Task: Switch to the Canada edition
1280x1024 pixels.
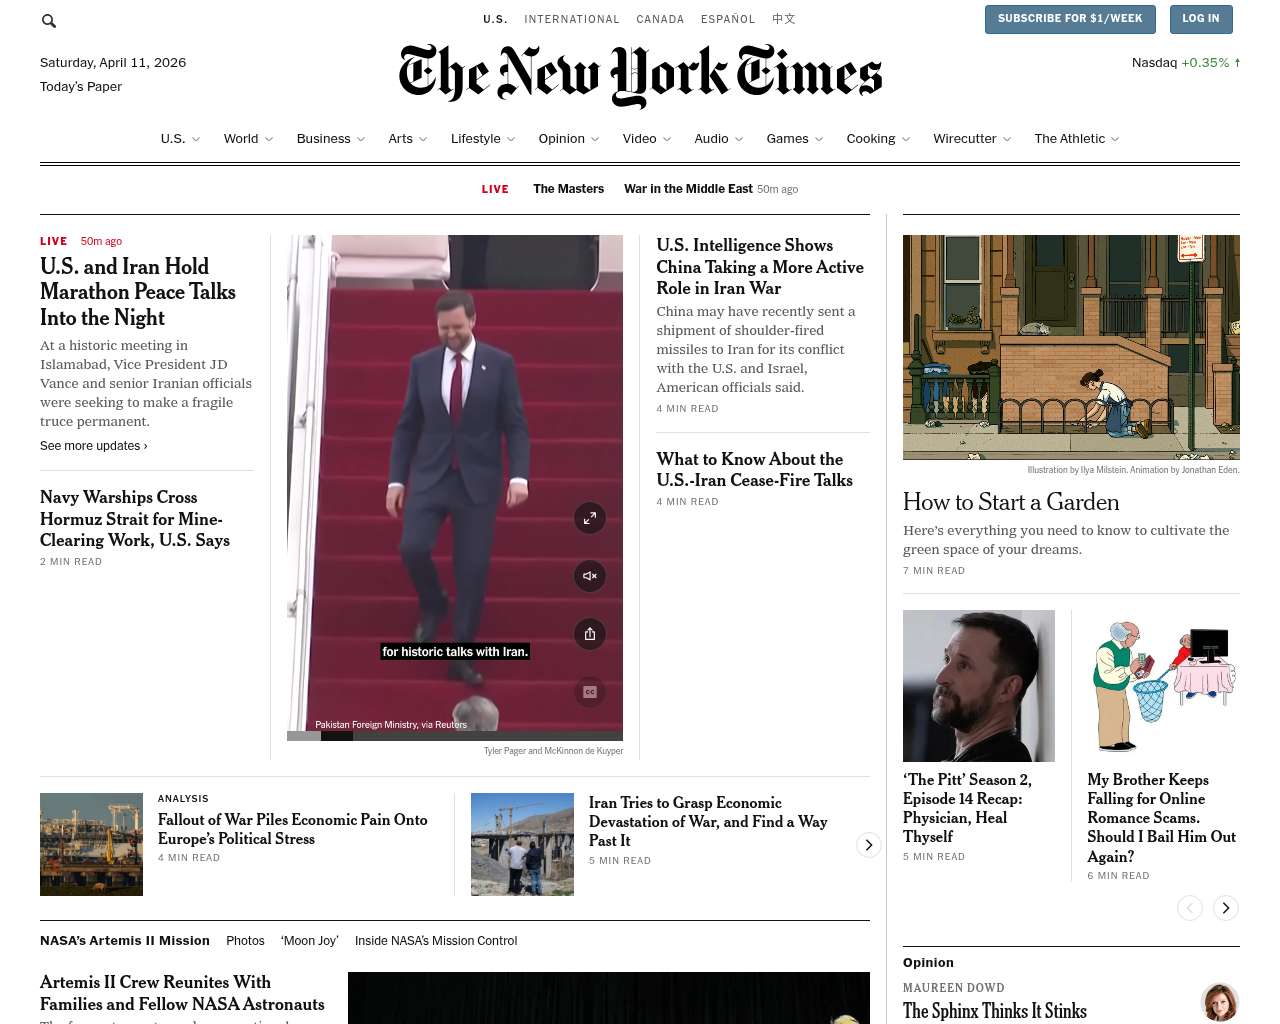Action: (660, 19)
